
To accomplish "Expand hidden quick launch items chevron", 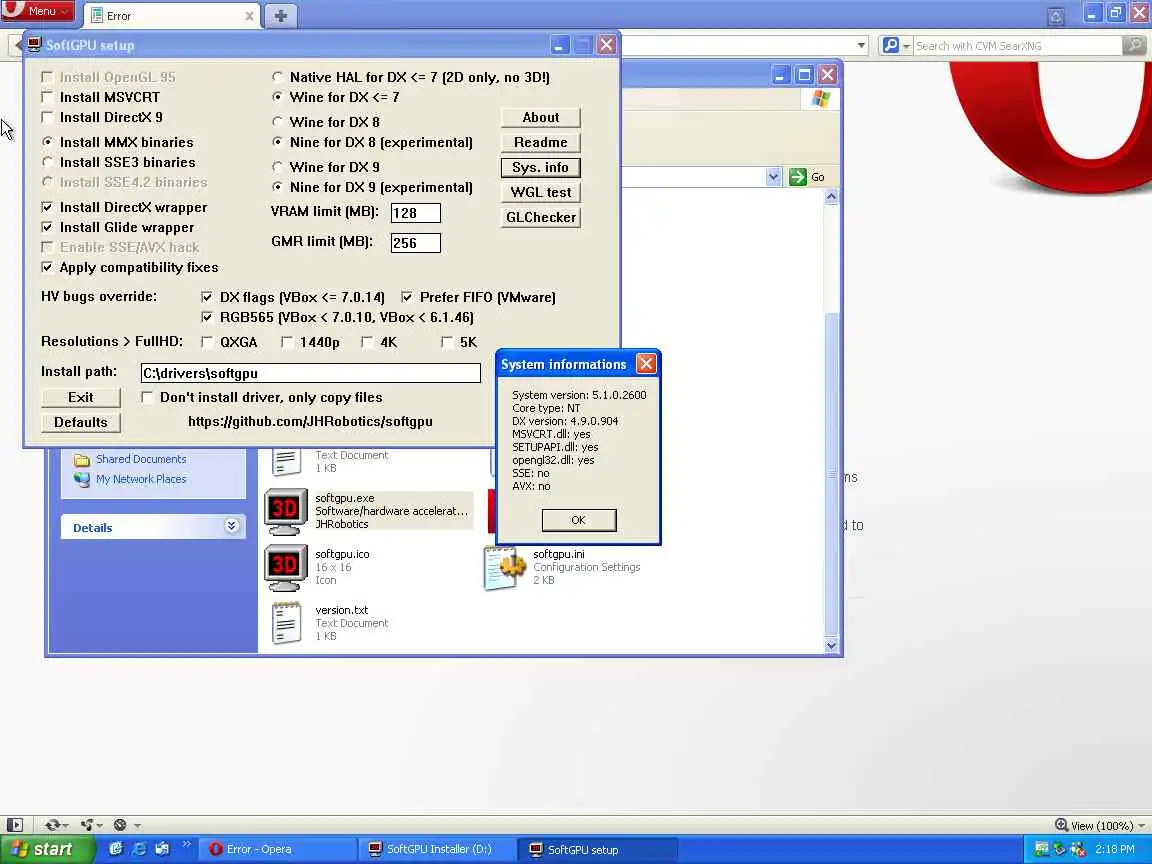I will tap(186, 844).
